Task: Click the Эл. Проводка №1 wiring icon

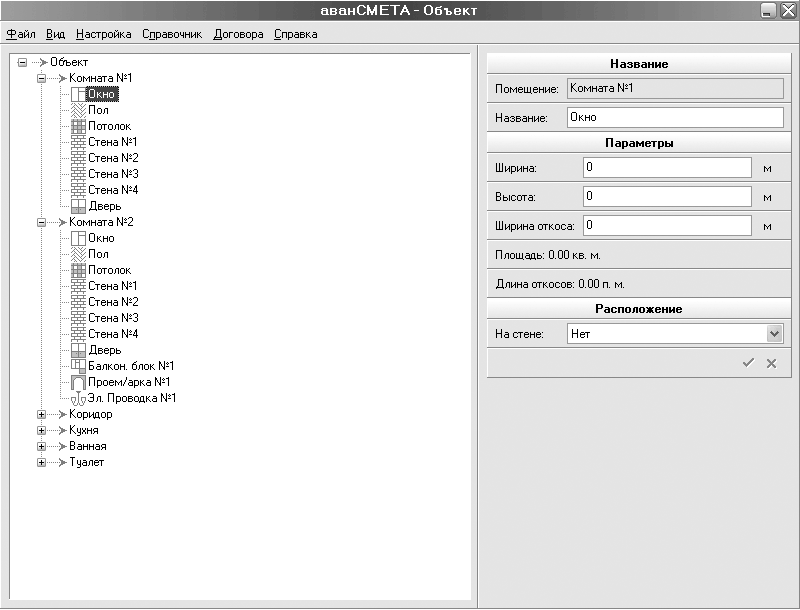Action: [x=79, y=398]
